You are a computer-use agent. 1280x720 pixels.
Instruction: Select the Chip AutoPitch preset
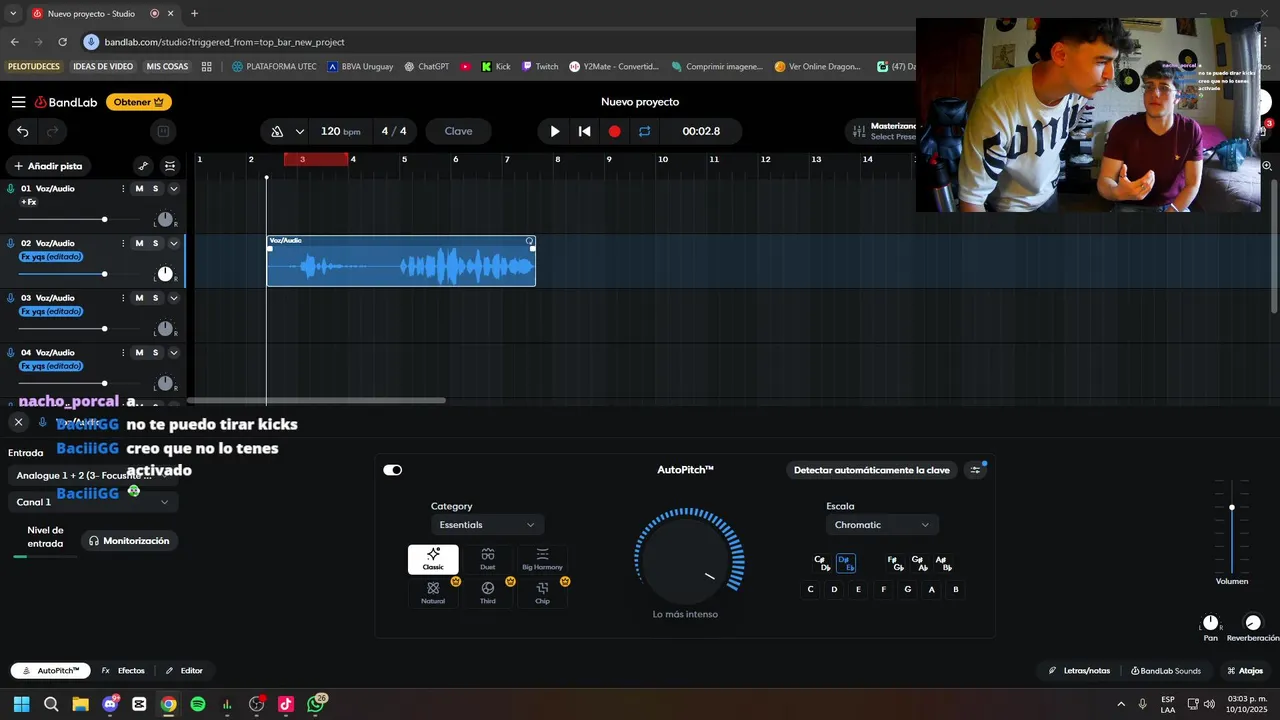542,593
